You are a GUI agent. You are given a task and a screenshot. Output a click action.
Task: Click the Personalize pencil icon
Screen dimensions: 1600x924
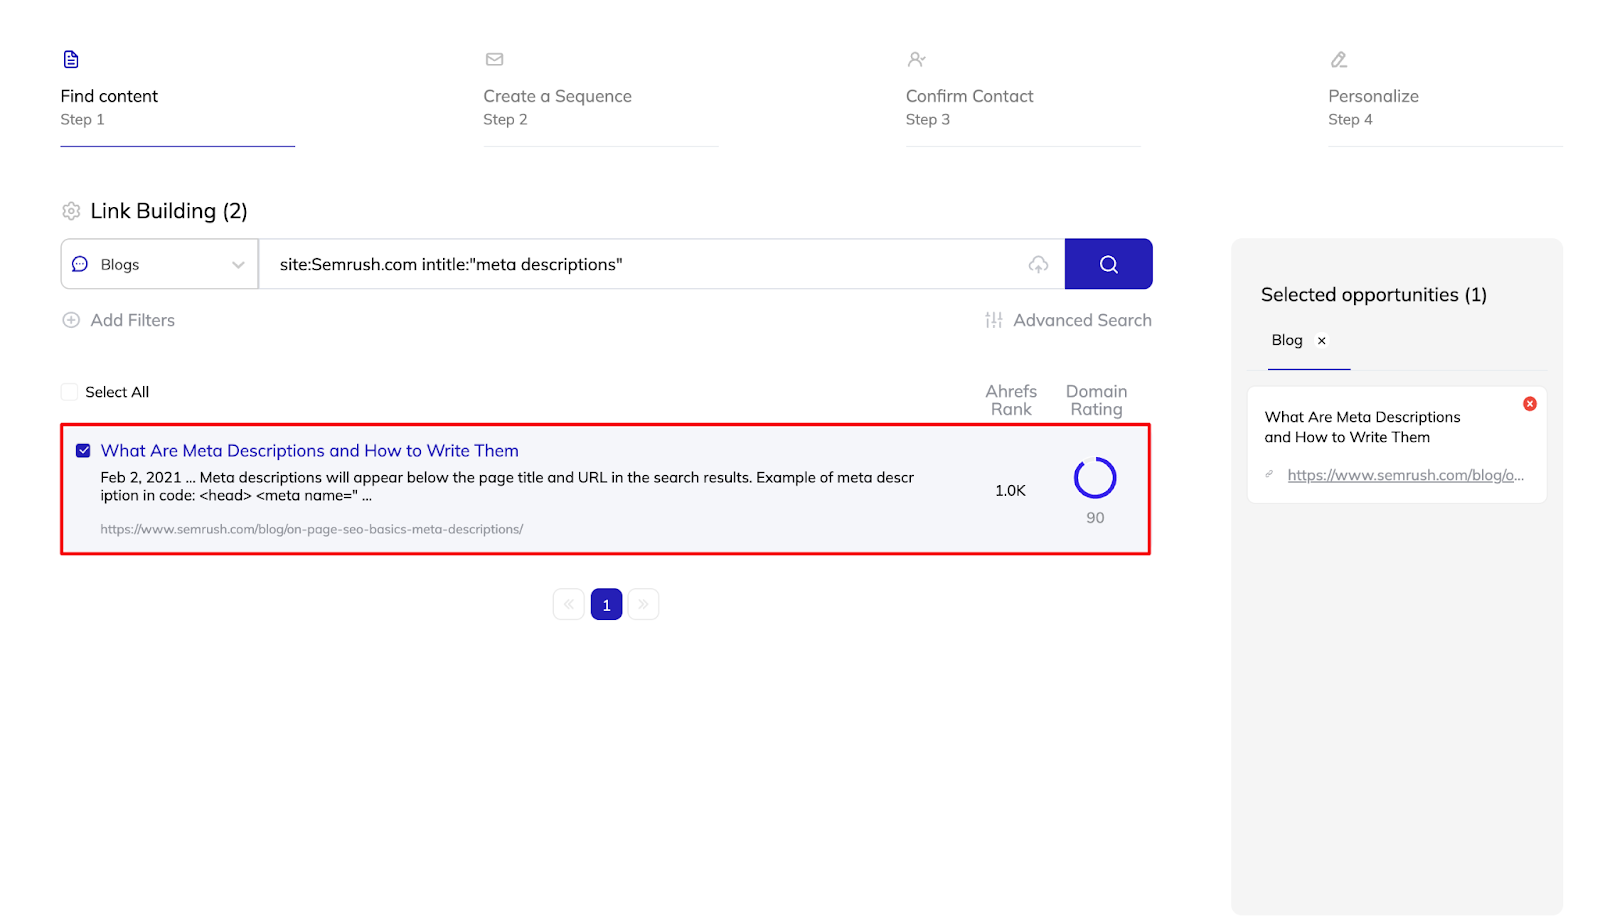1339,59
